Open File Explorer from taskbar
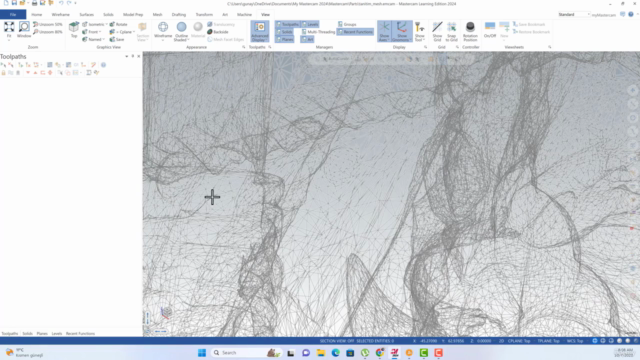Viewport: 640px width, 360px height. point(321,353)
